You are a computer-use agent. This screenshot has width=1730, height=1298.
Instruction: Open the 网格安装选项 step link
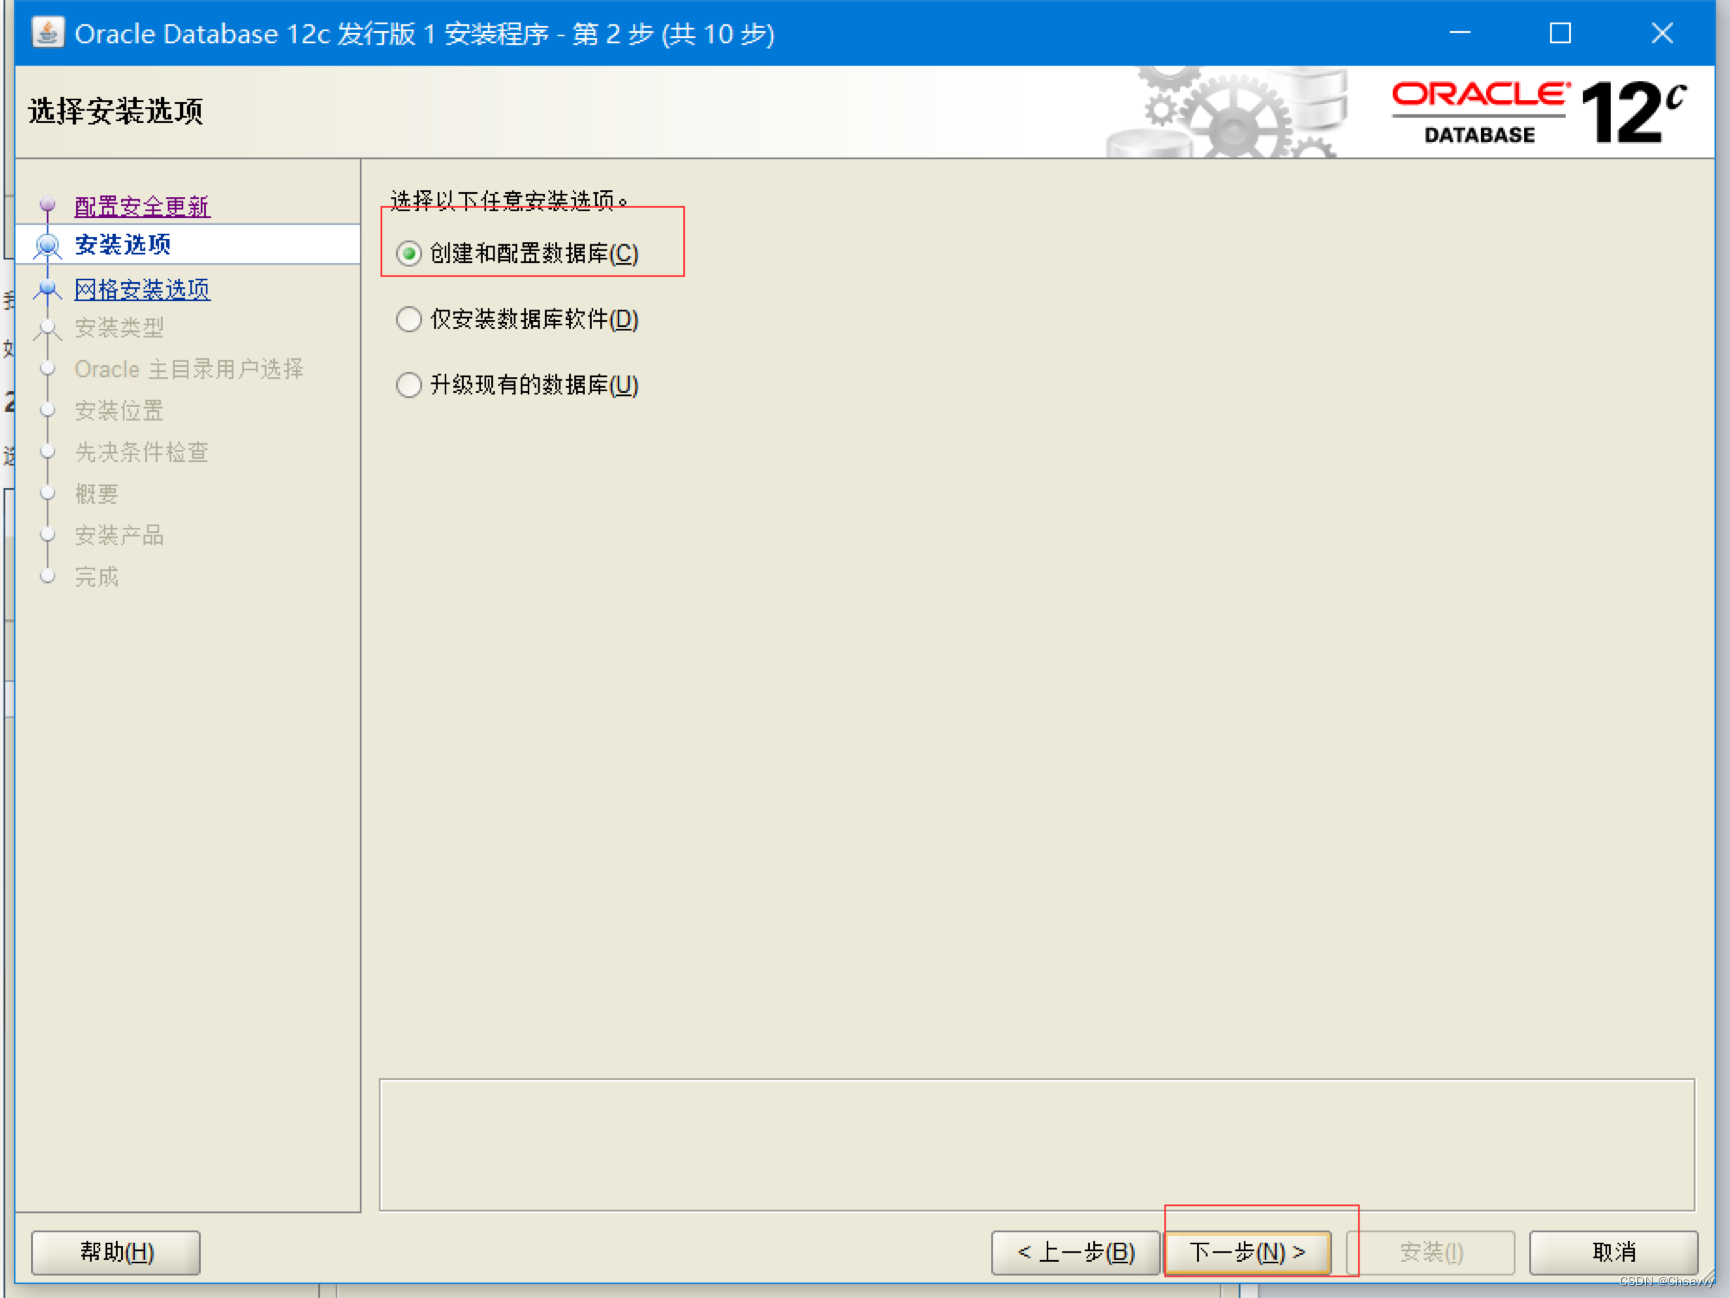click(142, 289)
